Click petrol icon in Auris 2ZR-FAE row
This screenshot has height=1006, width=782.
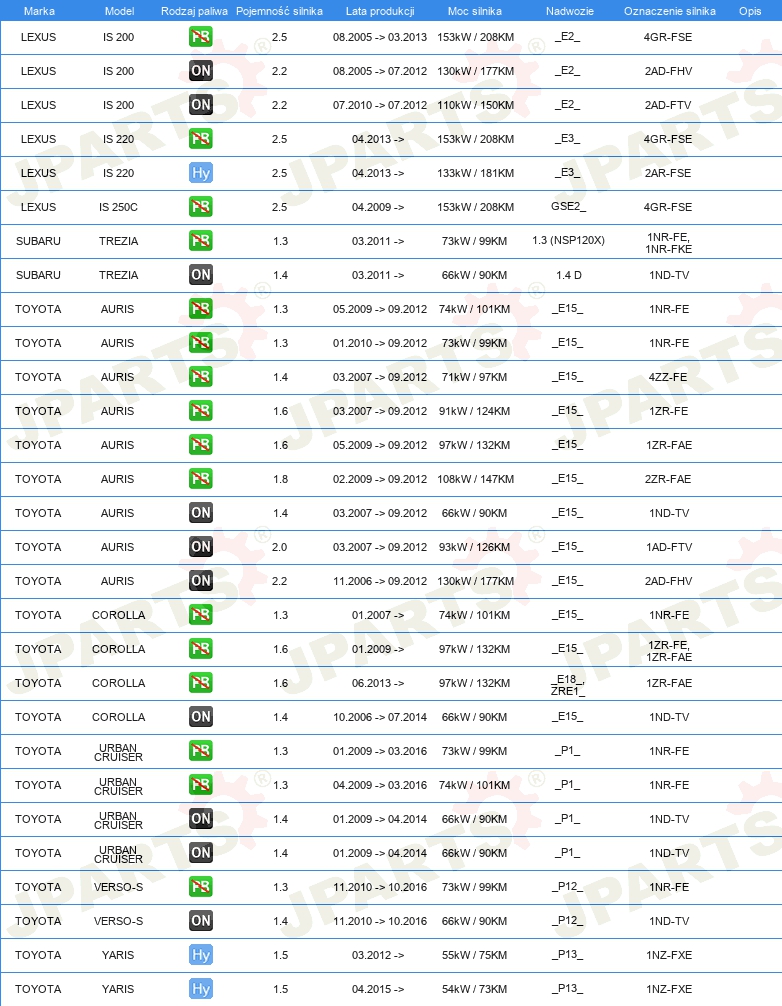click(201, 479)
